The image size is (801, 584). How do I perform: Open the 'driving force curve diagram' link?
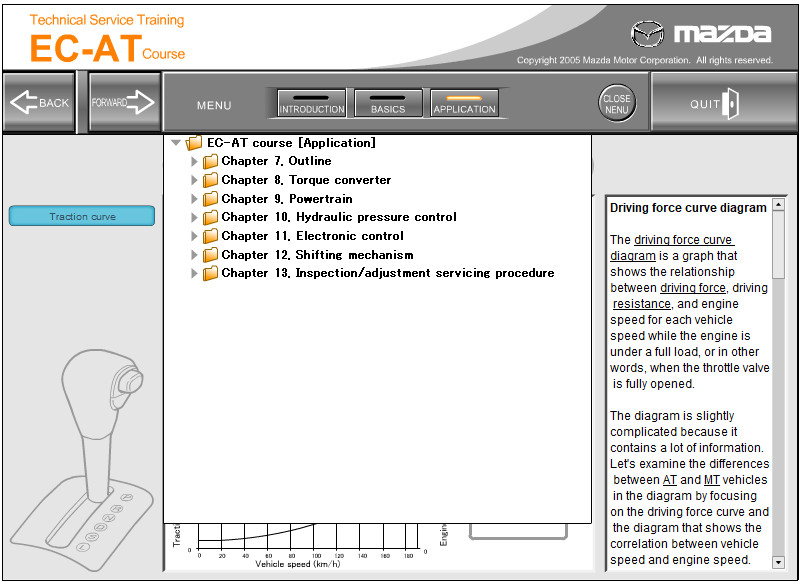tap(683, 240)
